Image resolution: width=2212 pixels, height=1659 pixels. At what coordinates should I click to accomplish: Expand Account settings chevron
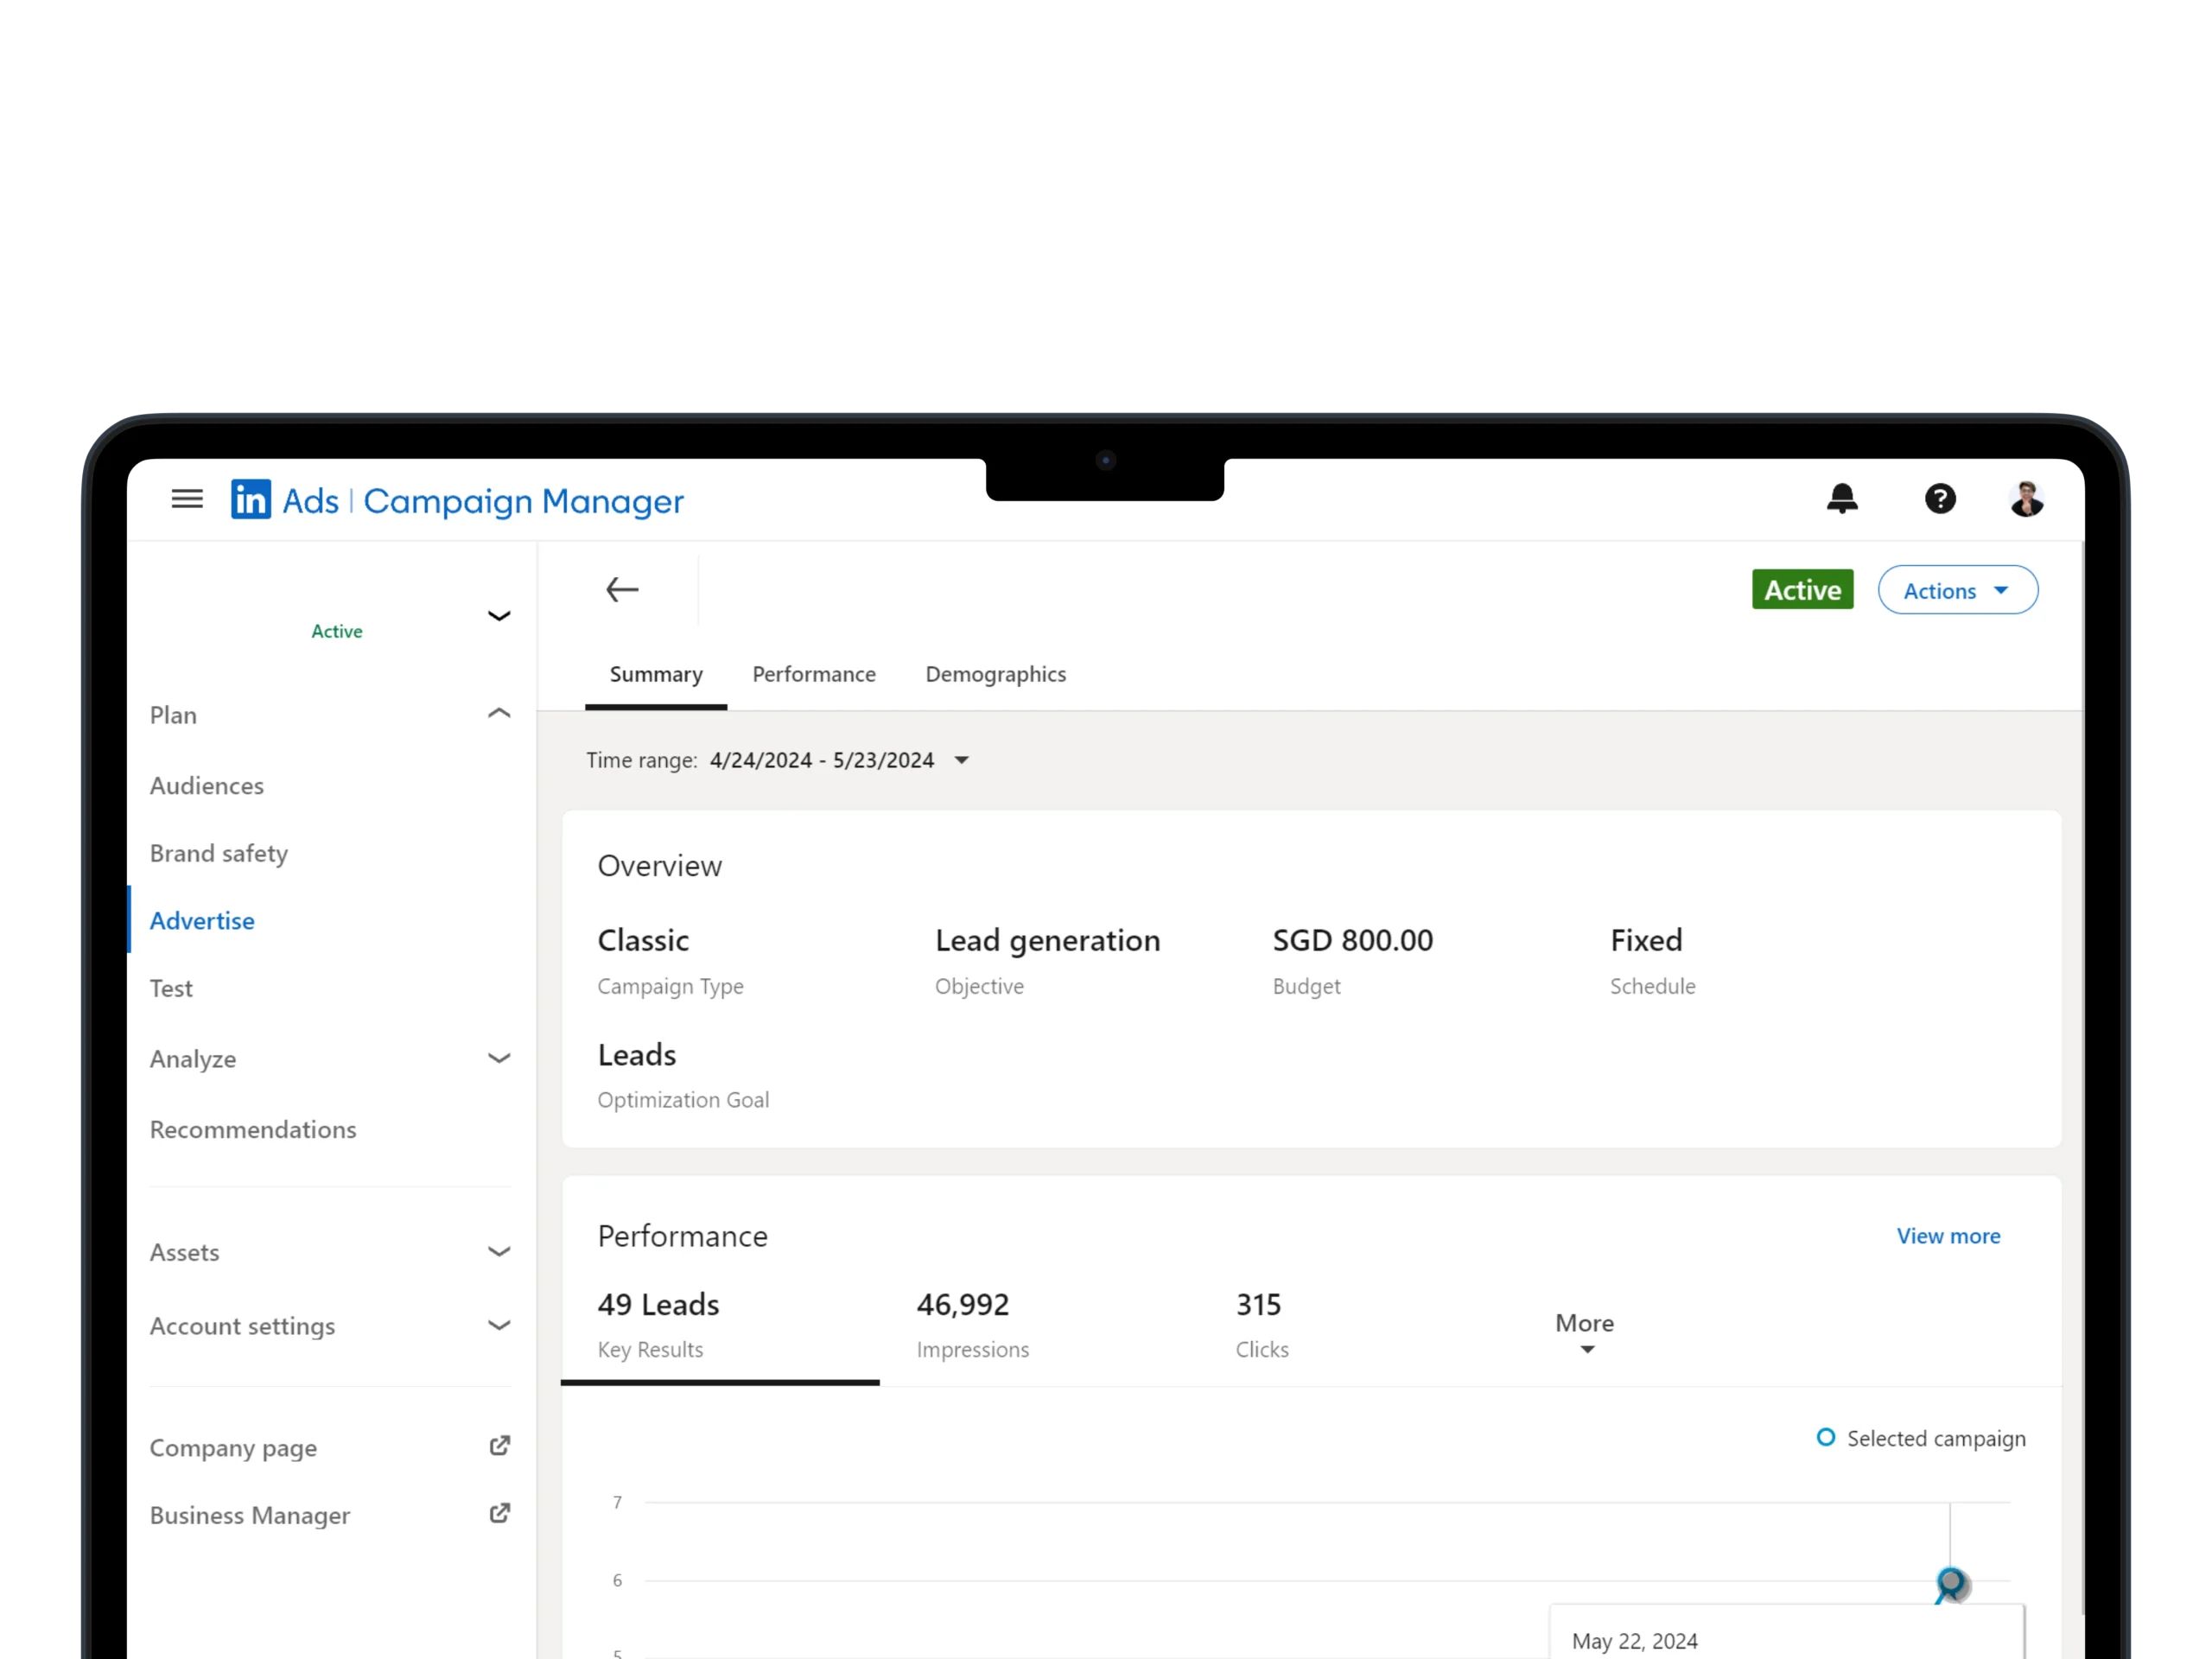pos(499,1325)
